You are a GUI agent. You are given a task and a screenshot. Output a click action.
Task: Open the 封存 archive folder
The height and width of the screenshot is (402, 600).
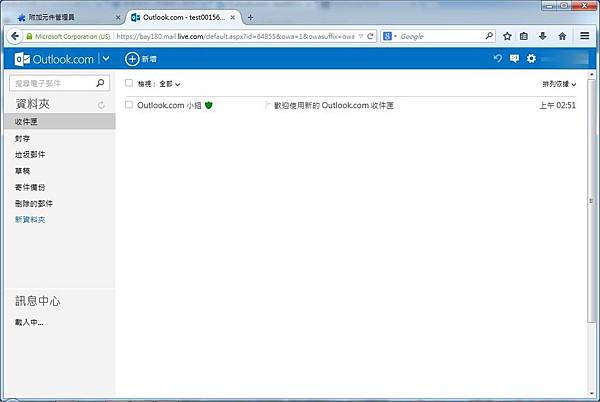pyautogui.click(x=22, y=138)
